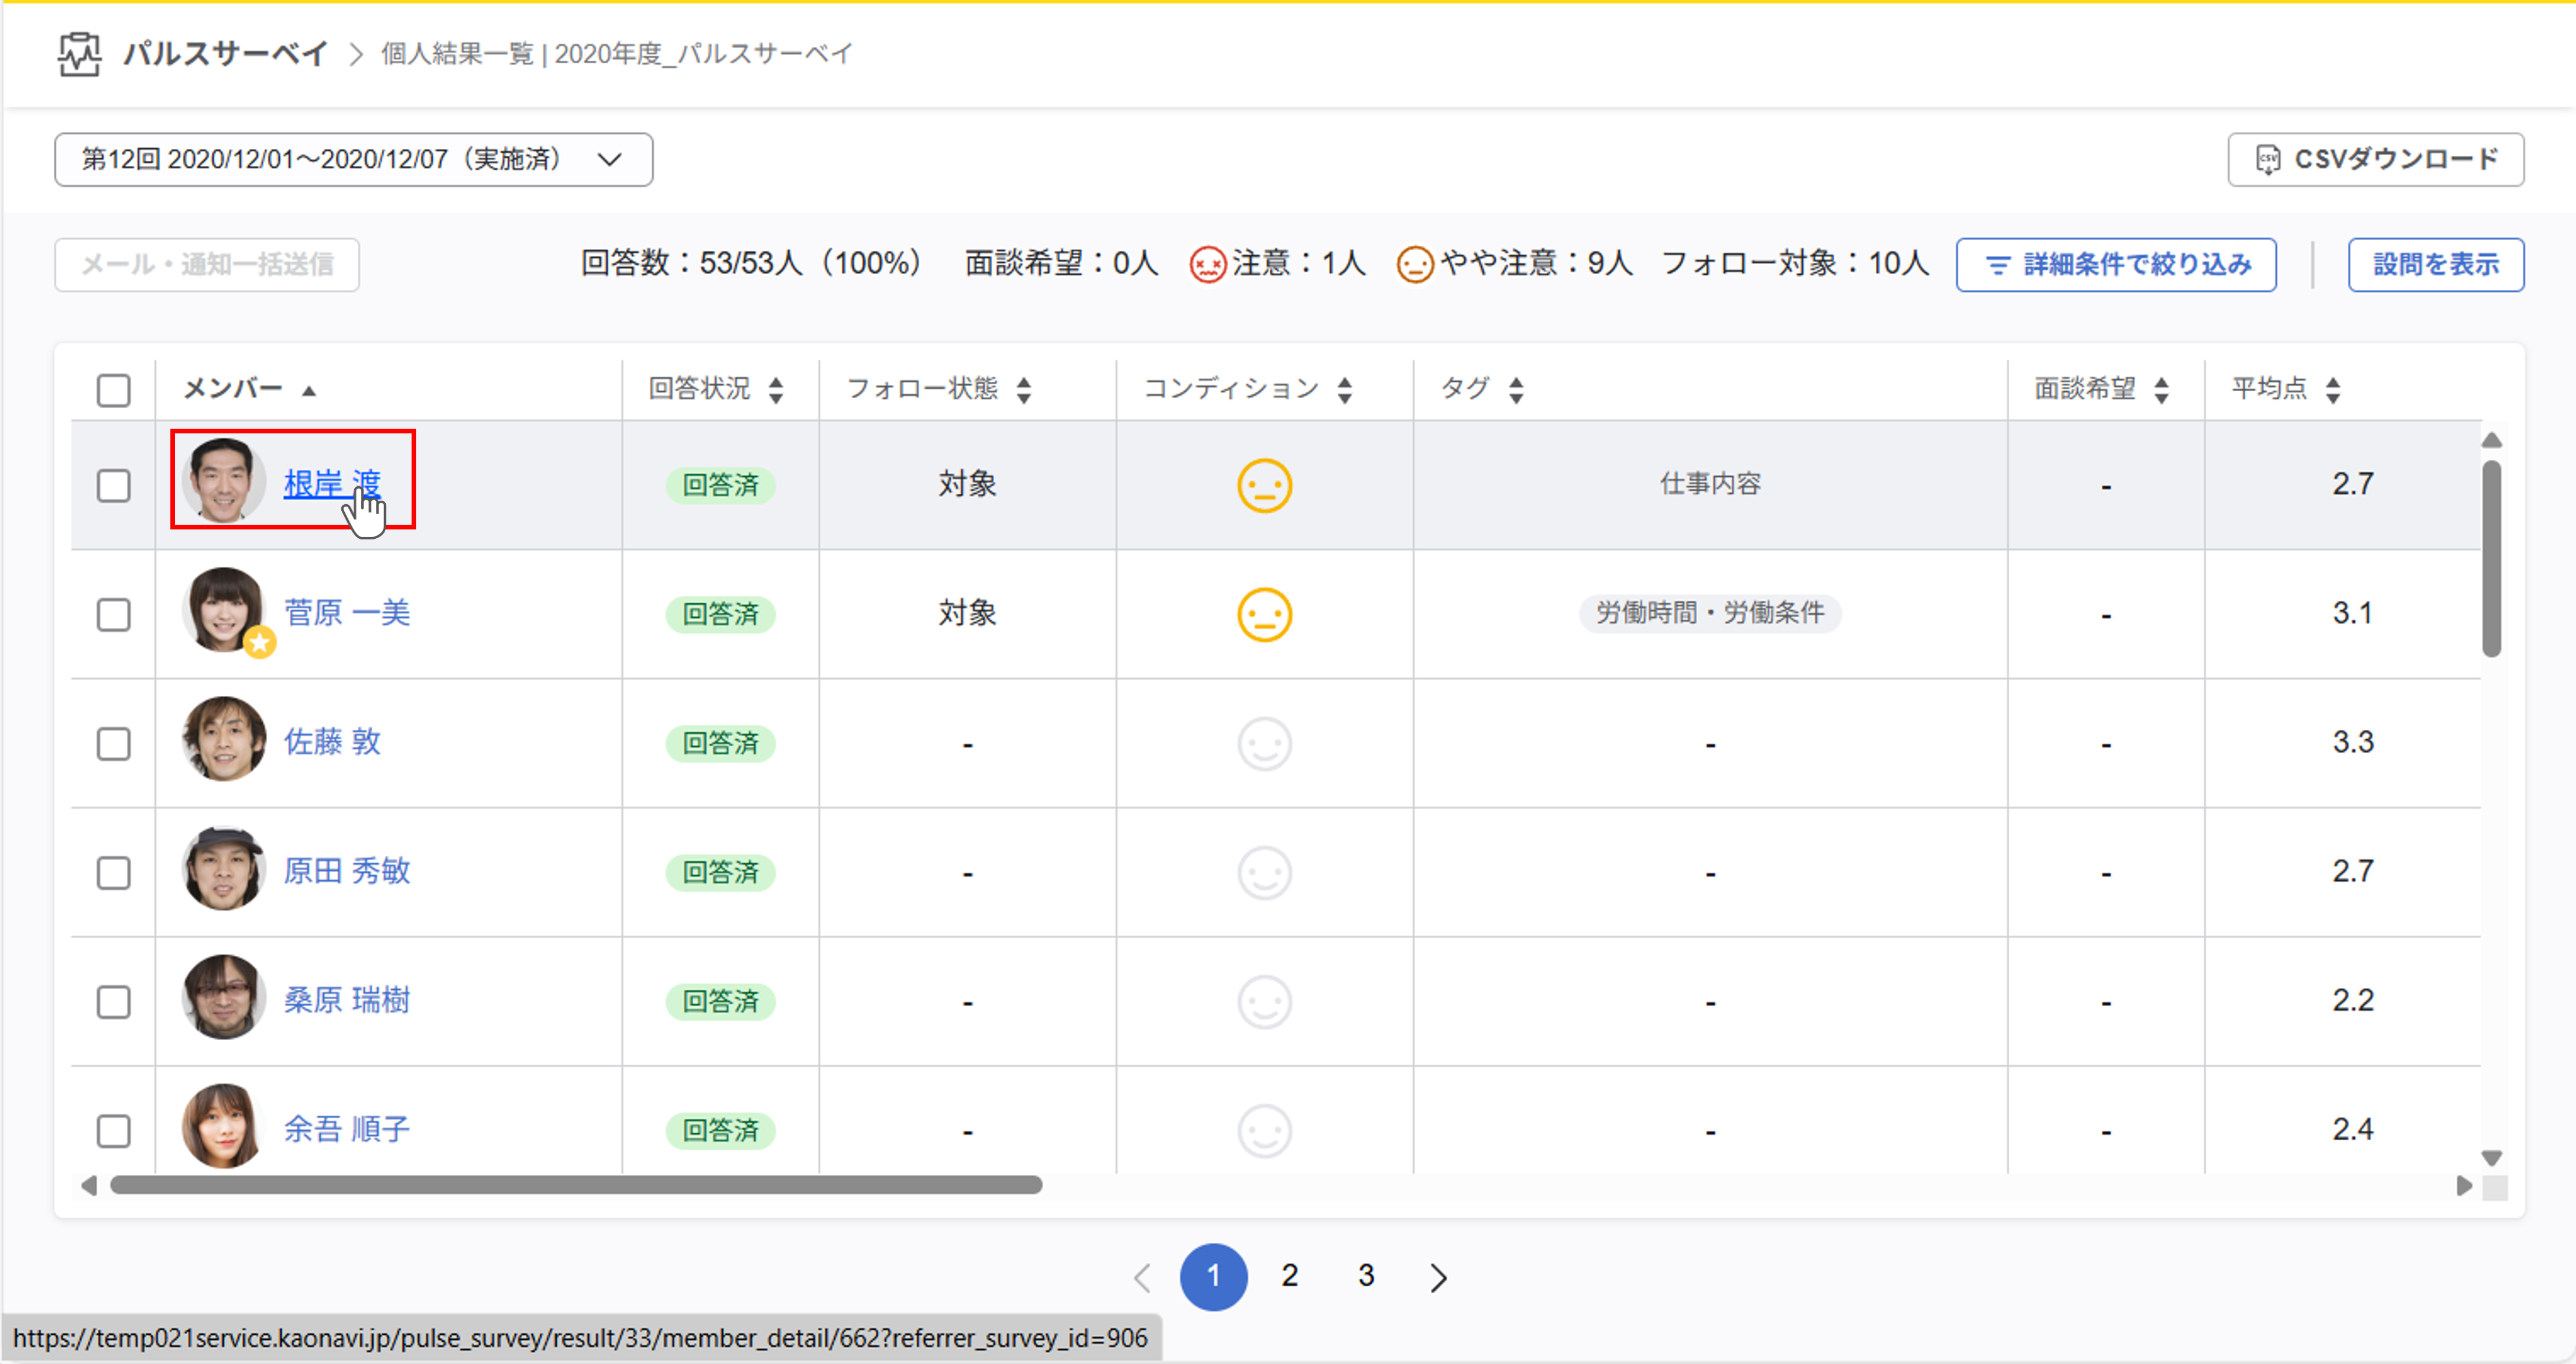
Task: Click the sort arrows on コンディション column
Action: pos(1345,389)
